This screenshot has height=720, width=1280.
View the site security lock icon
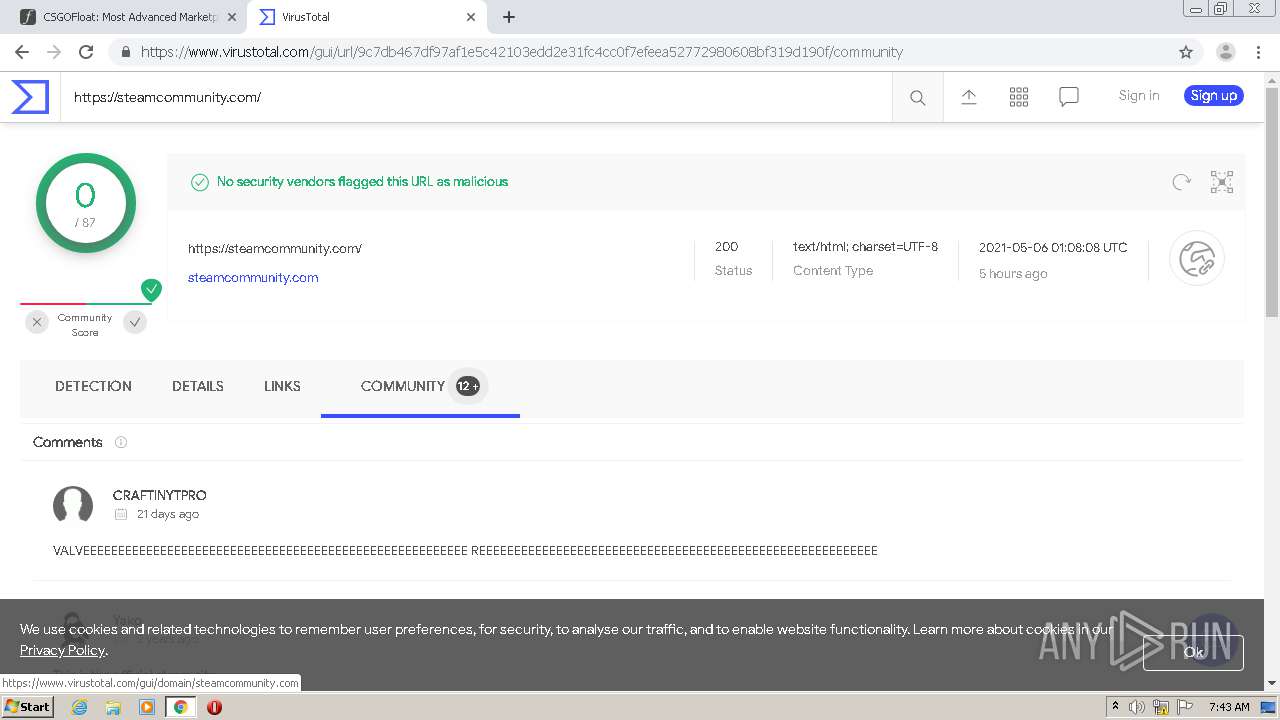pos(126,52)
